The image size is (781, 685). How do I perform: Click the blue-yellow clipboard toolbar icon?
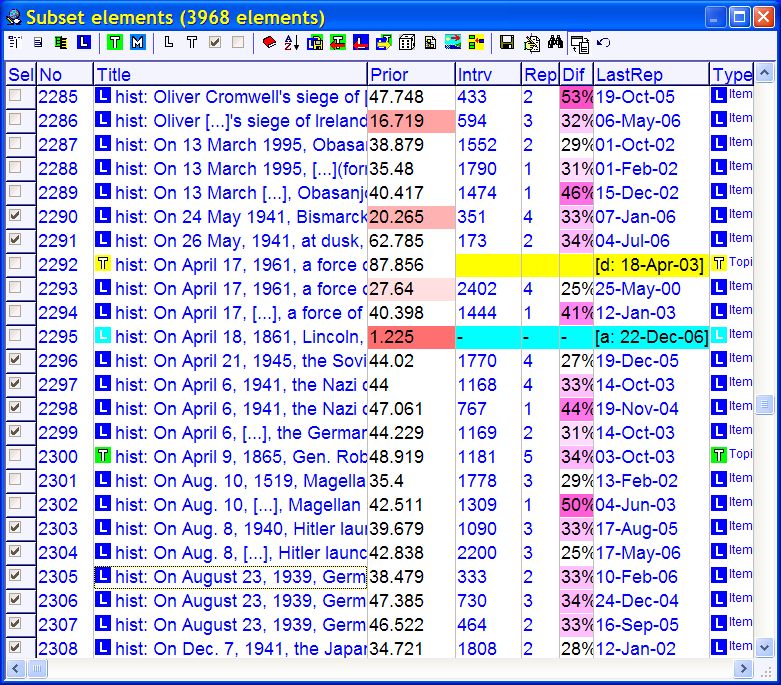coord(315,43)
